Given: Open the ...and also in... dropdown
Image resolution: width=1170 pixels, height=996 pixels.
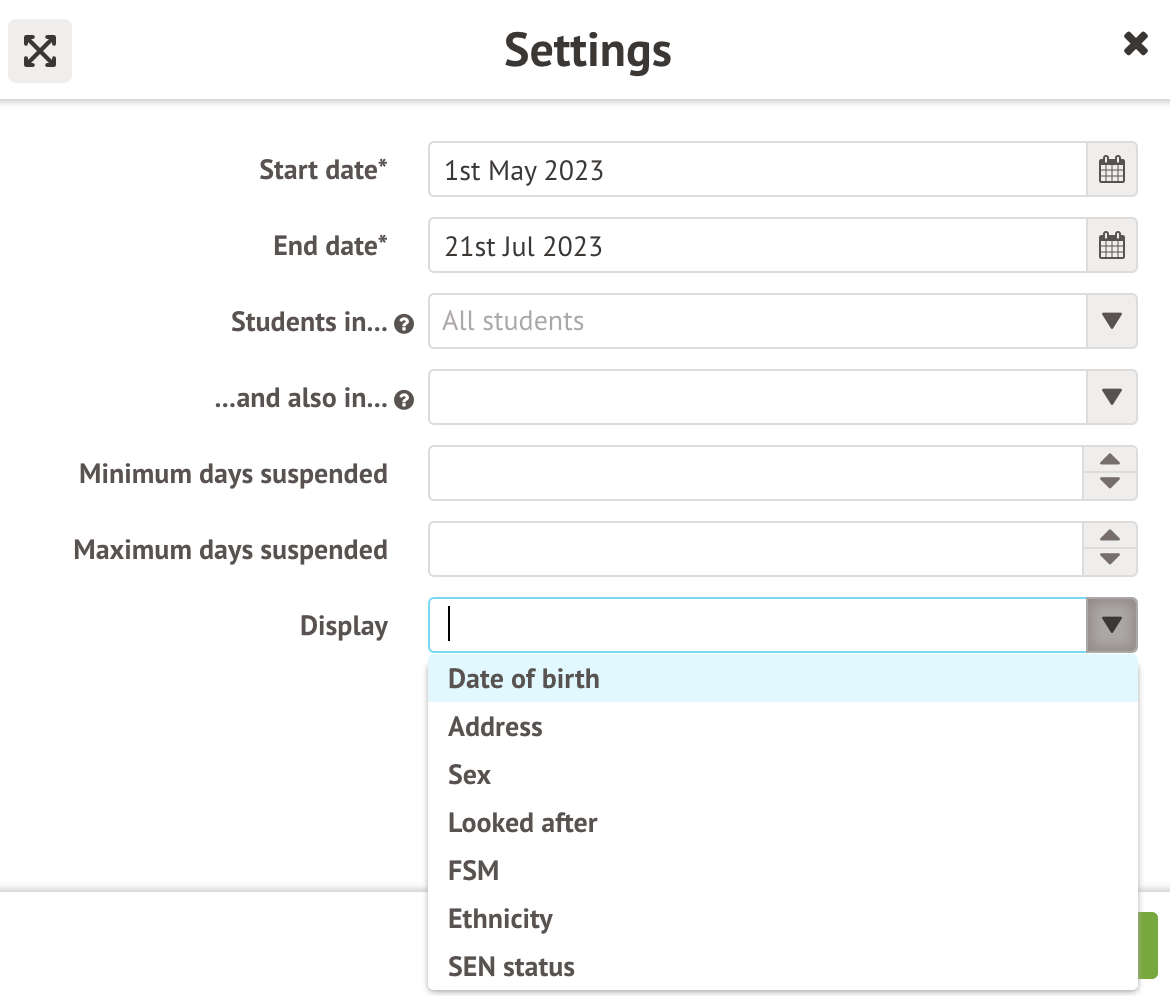Looking at the screenshot, I should [x=1110, y=397].
